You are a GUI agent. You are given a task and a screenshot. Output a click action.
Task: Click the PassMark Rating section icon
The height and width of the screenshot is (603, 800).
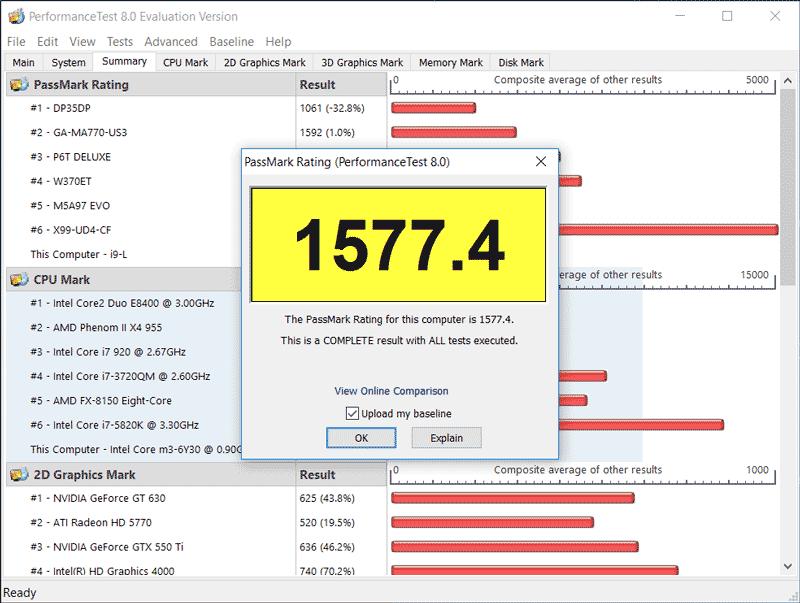tap(19, 85)
